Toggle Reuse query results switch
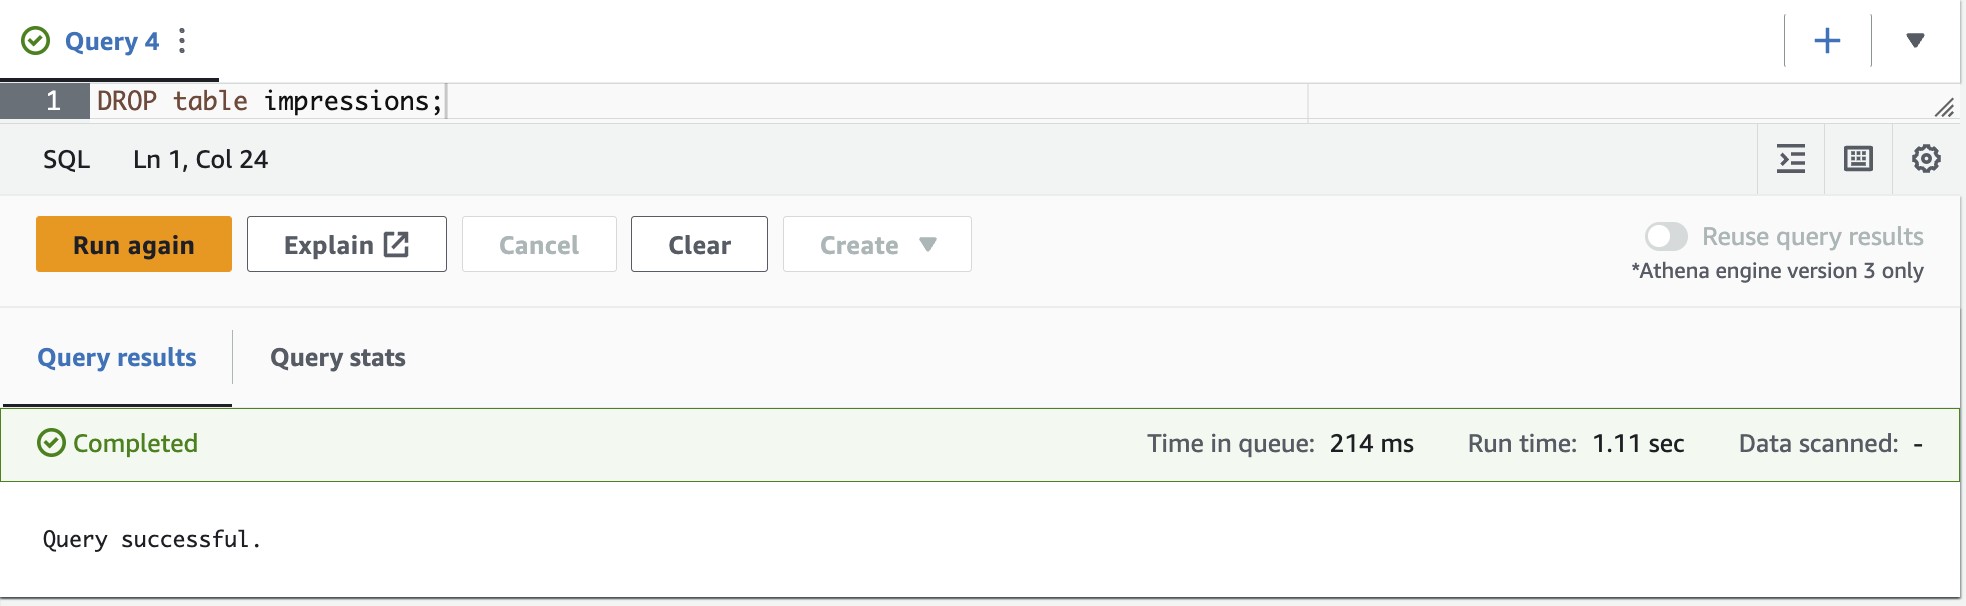Viewport: 1966px width, 606px height. [1666, 237]
